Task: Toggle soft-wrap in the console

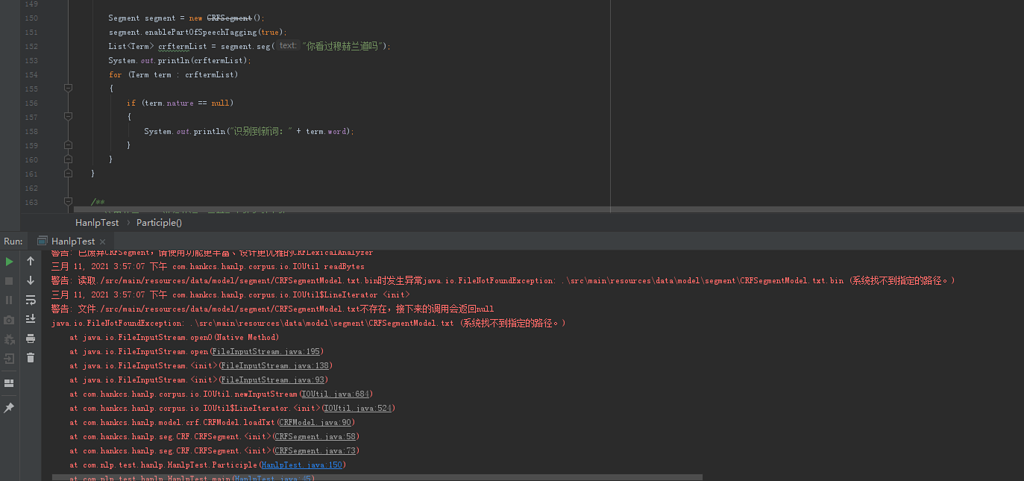Action: 30,299
